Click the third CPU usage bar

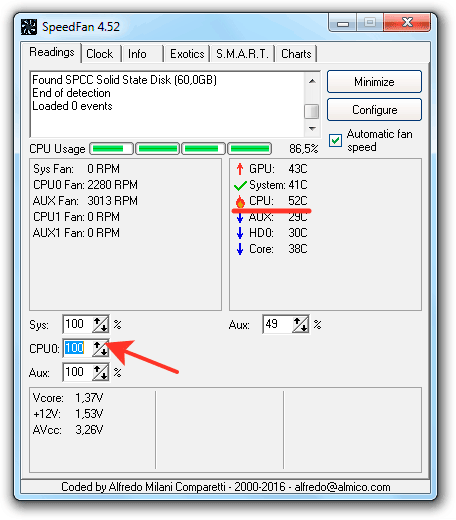pos(203,149)
